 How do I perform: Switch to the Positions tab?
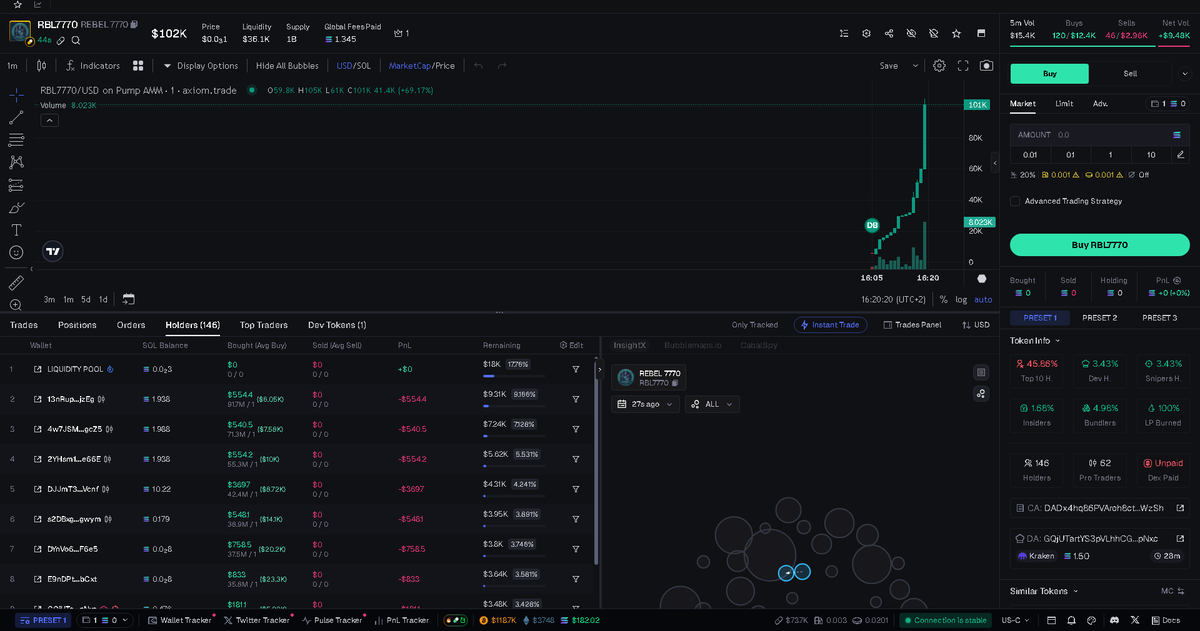coord(77,325)
